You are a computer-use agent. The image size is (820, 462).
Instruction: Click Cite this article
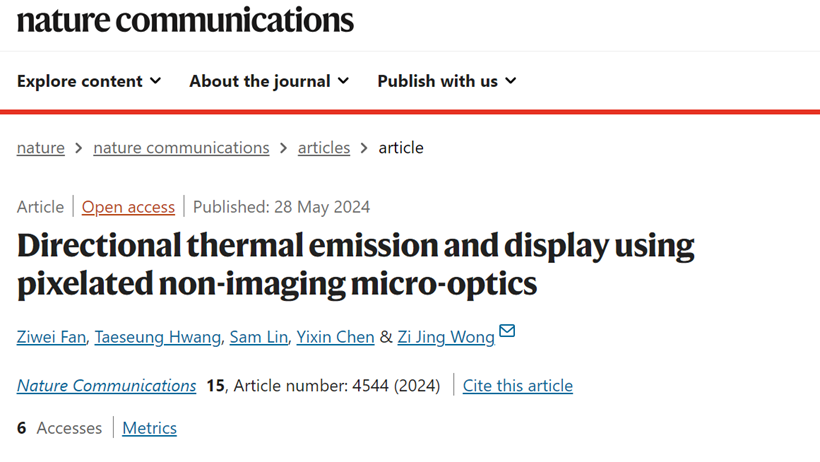[x=518, y=385]
